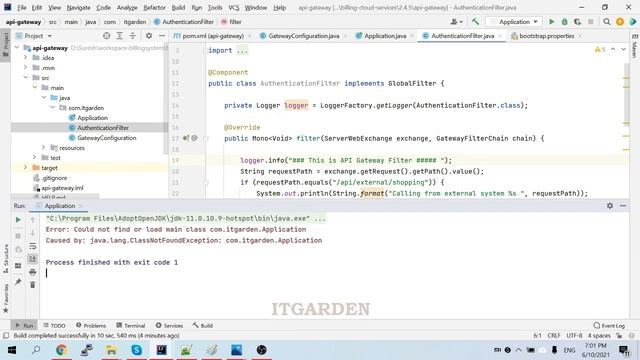Go to previous highlighted error arrow

613,49
